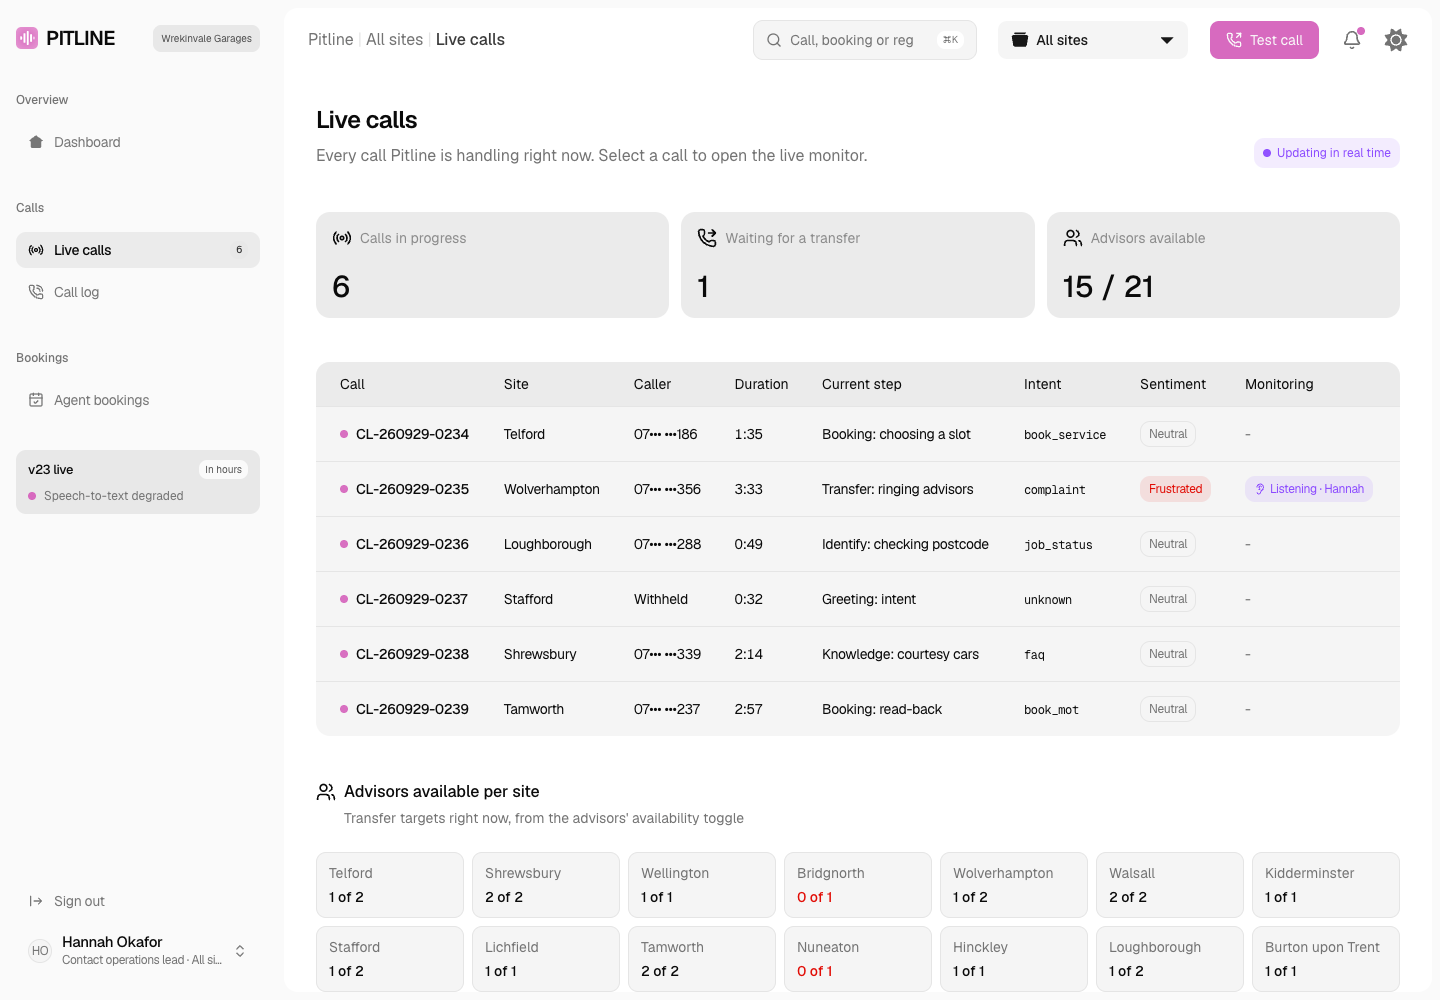Click the Advisors available people icon
Image resolution: width=1440 pixels, height=1000 pixels.
(1073, 238)
